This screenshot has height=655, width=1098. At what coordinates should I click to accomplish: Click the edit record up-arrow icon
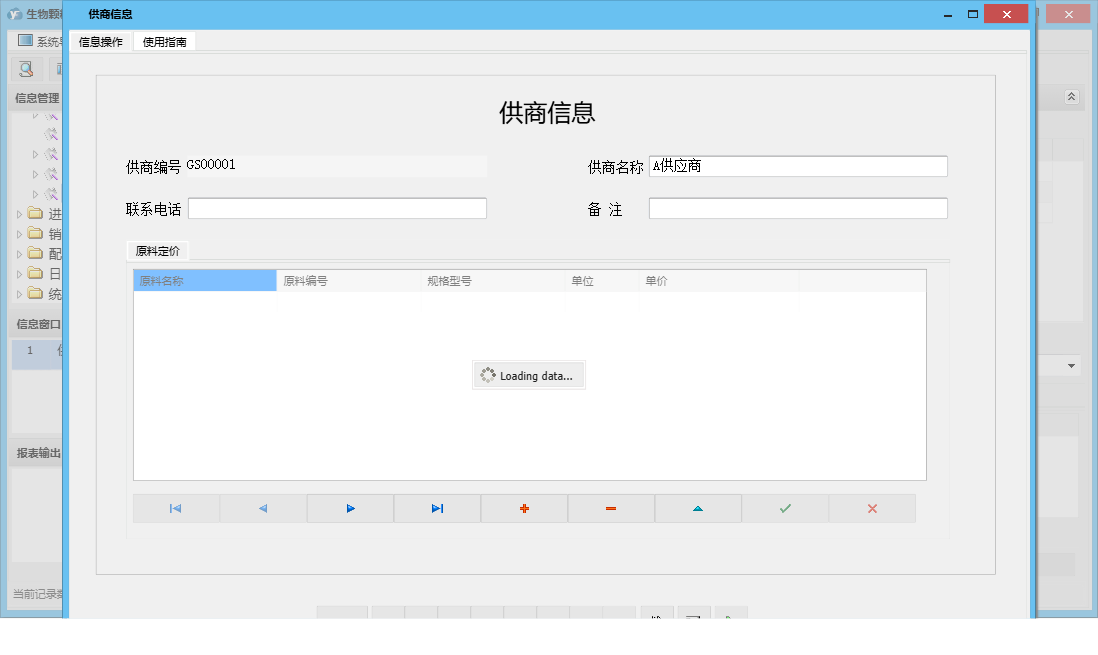click(x=697, y=508)
